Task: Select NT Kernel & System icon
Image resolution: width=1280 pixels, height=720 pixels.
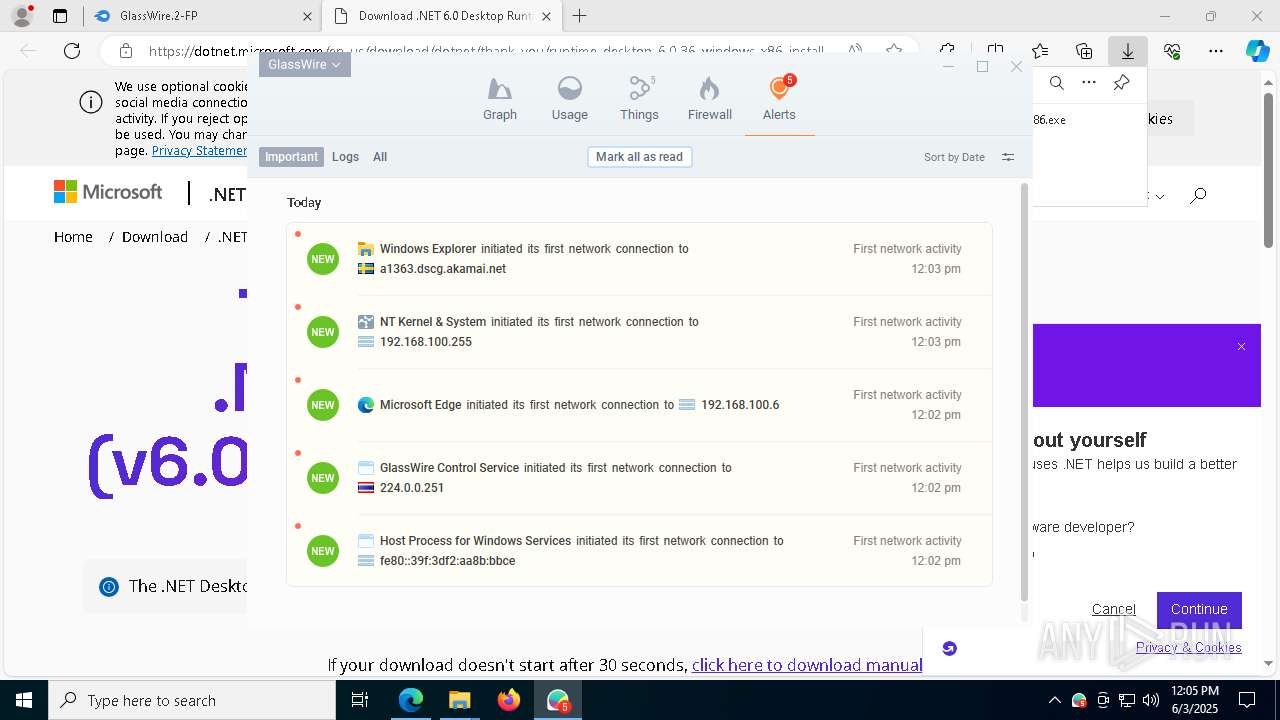Action: [366, 322]
